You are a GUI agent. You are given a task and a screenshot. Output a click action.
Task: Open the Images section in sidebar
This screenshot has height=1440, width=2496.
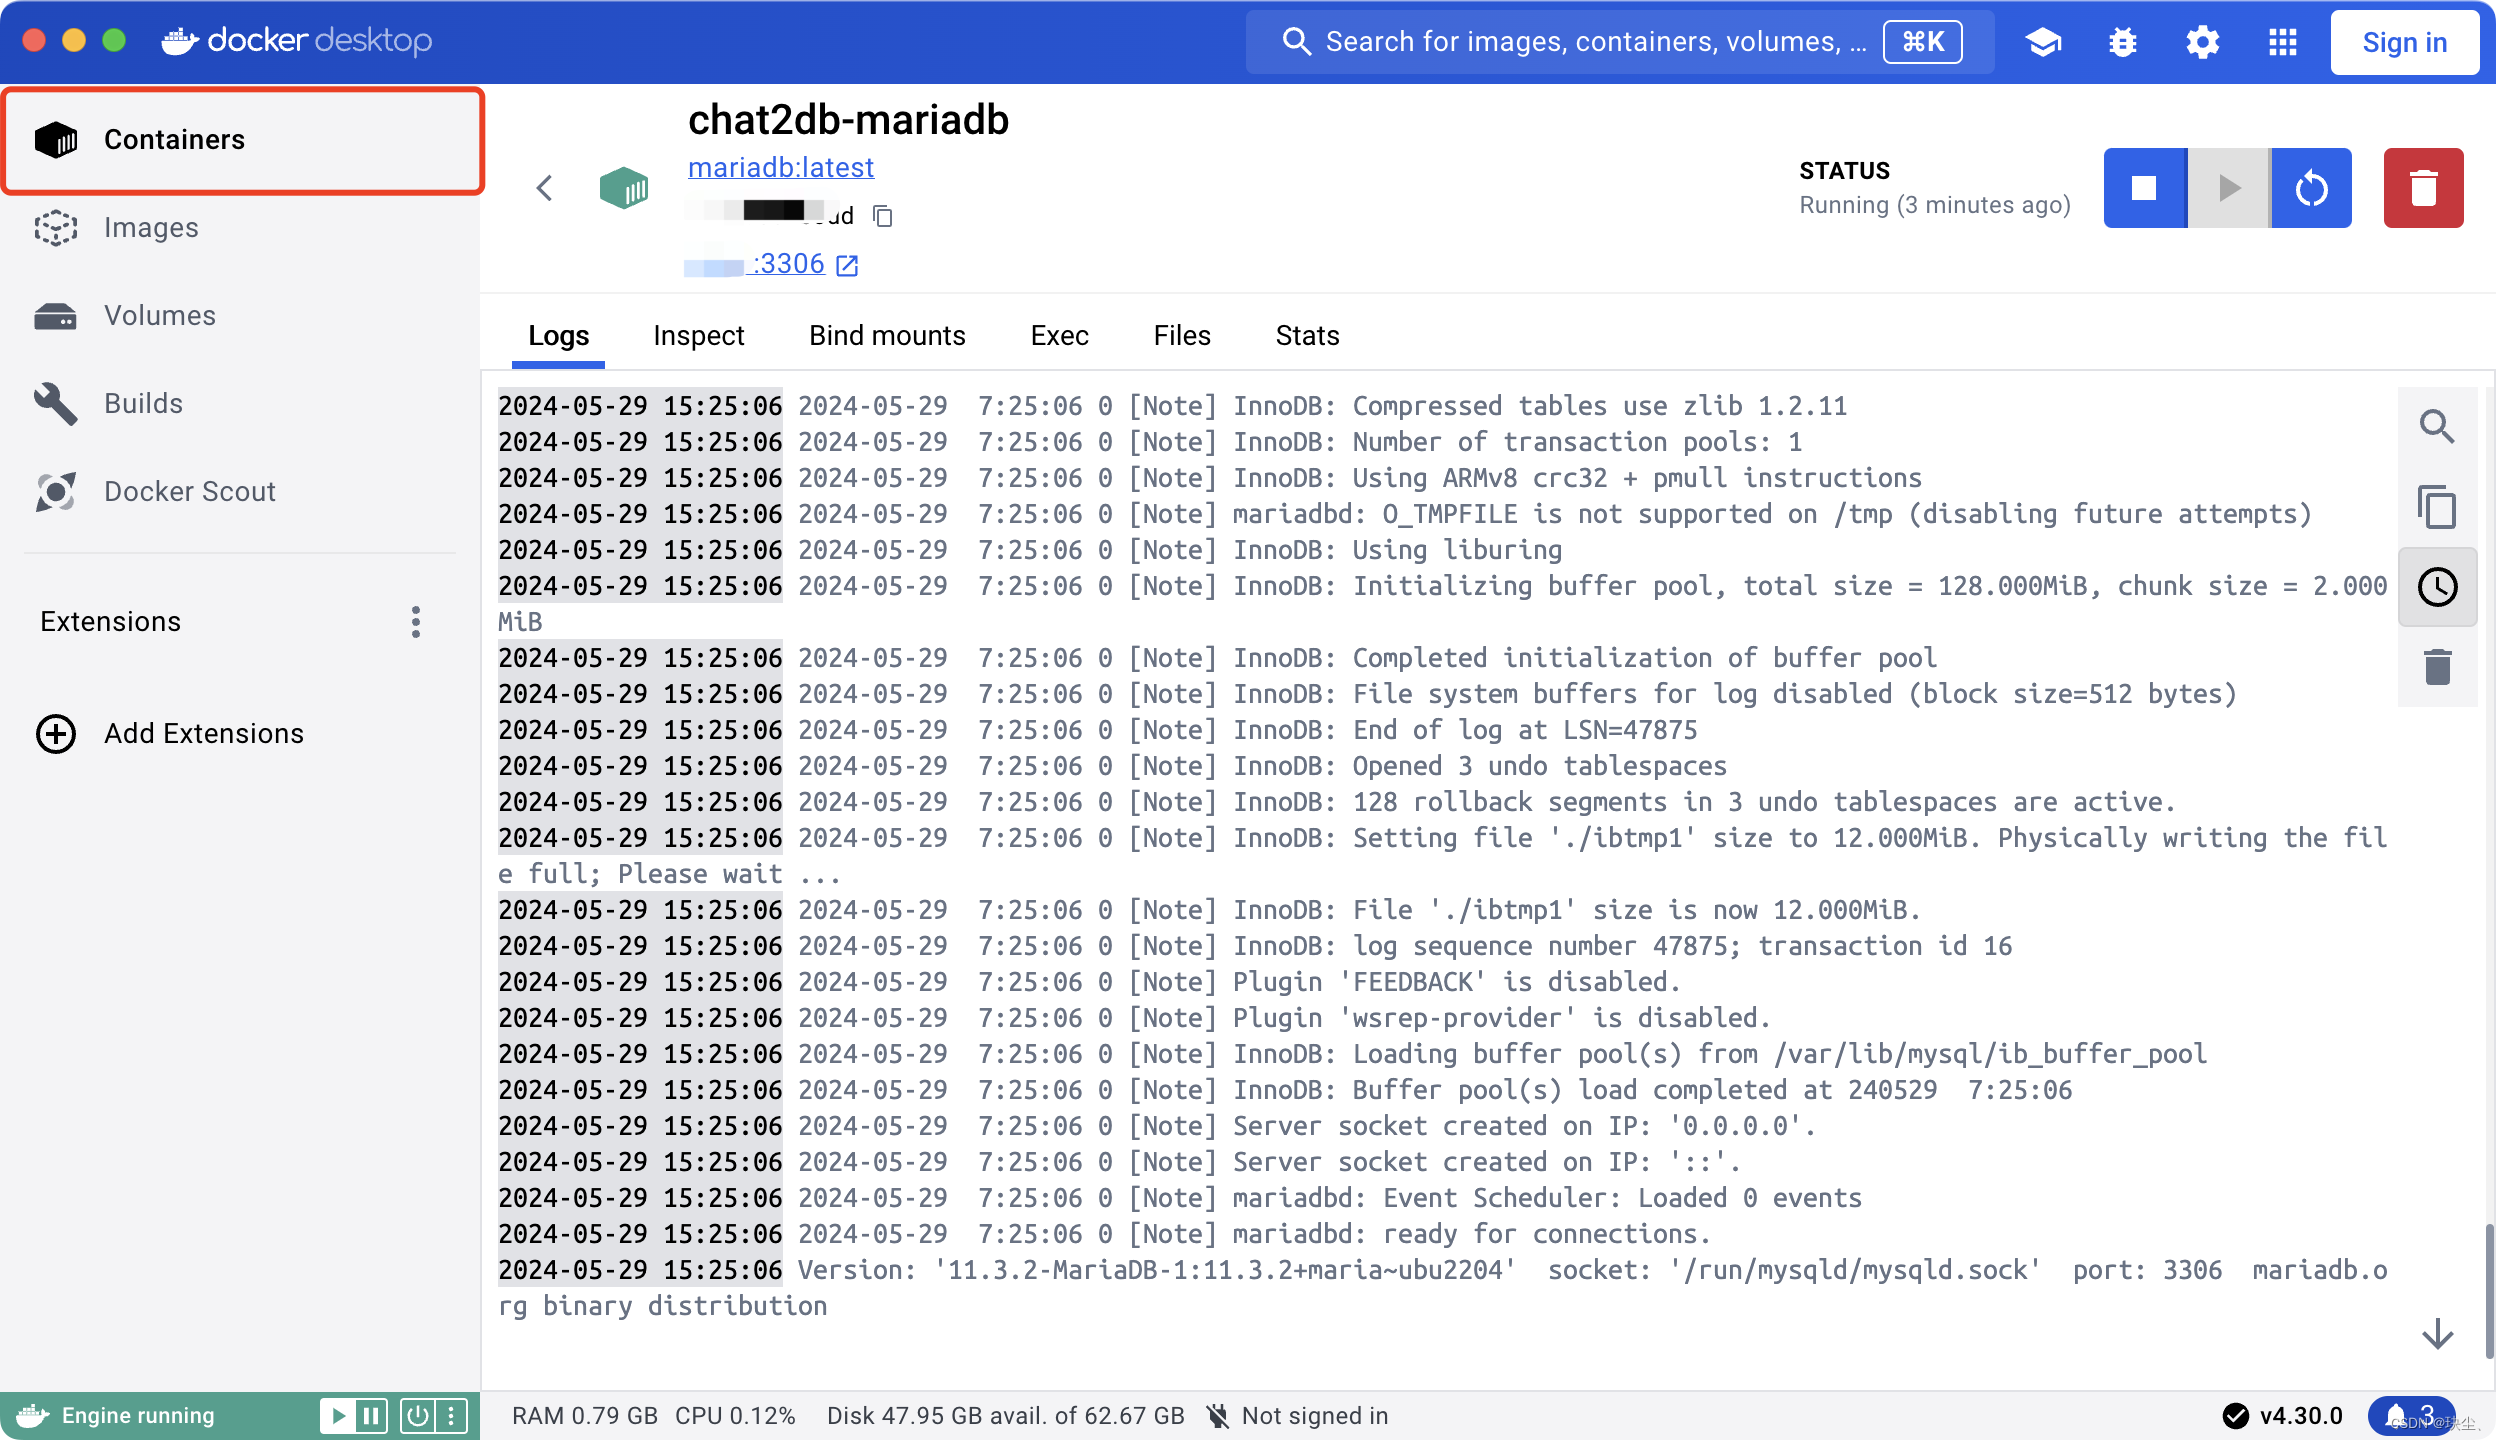242,228
